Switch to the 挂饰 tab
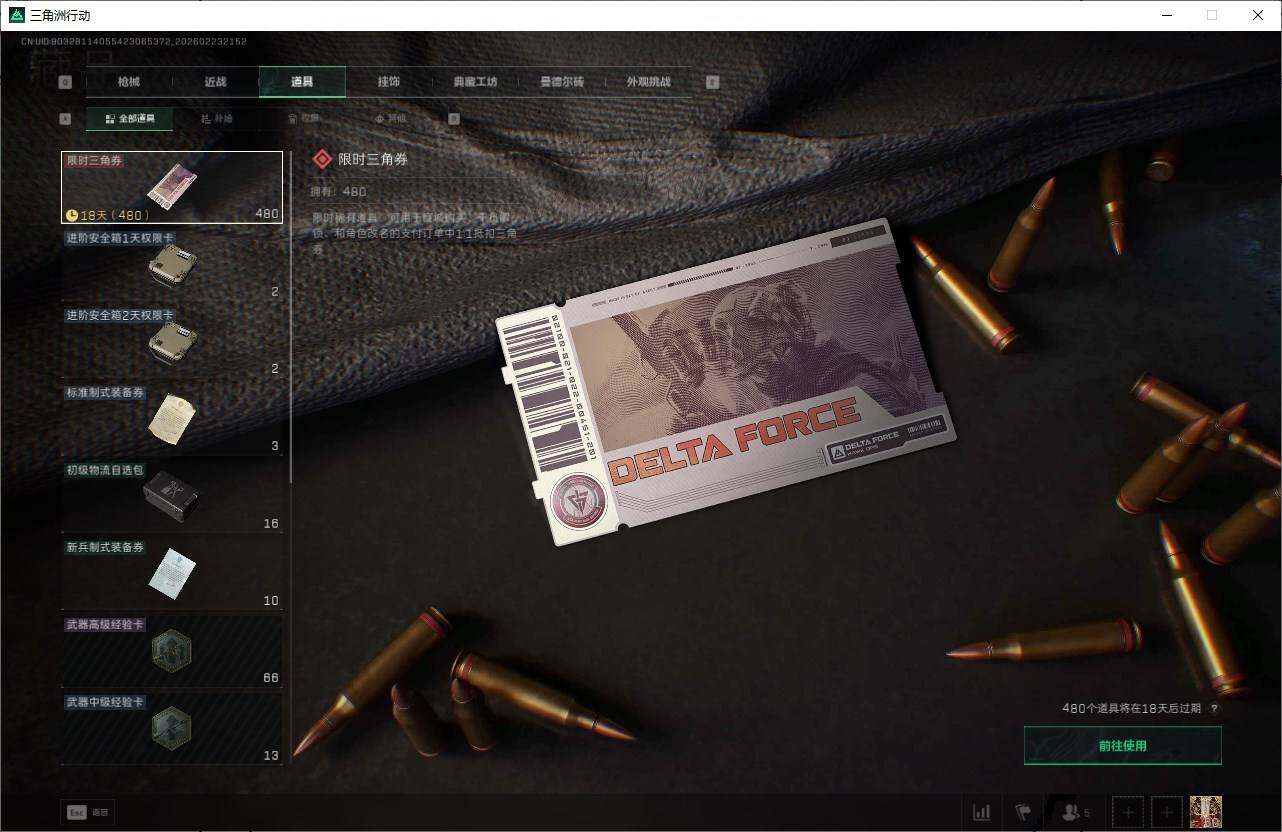The image size is (1282, 832). click(x=388, y=82)
